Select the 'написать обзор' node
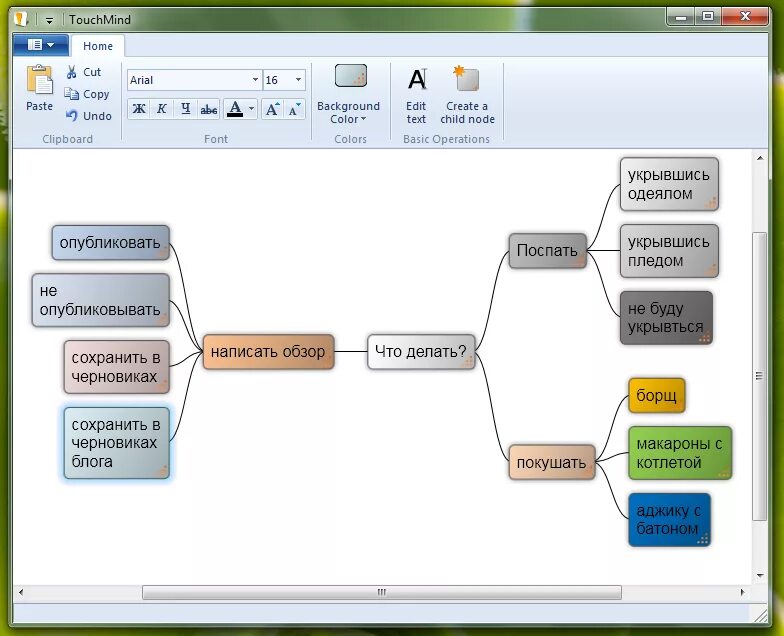The height and width of the screenshot is (636, 784). 268,351
